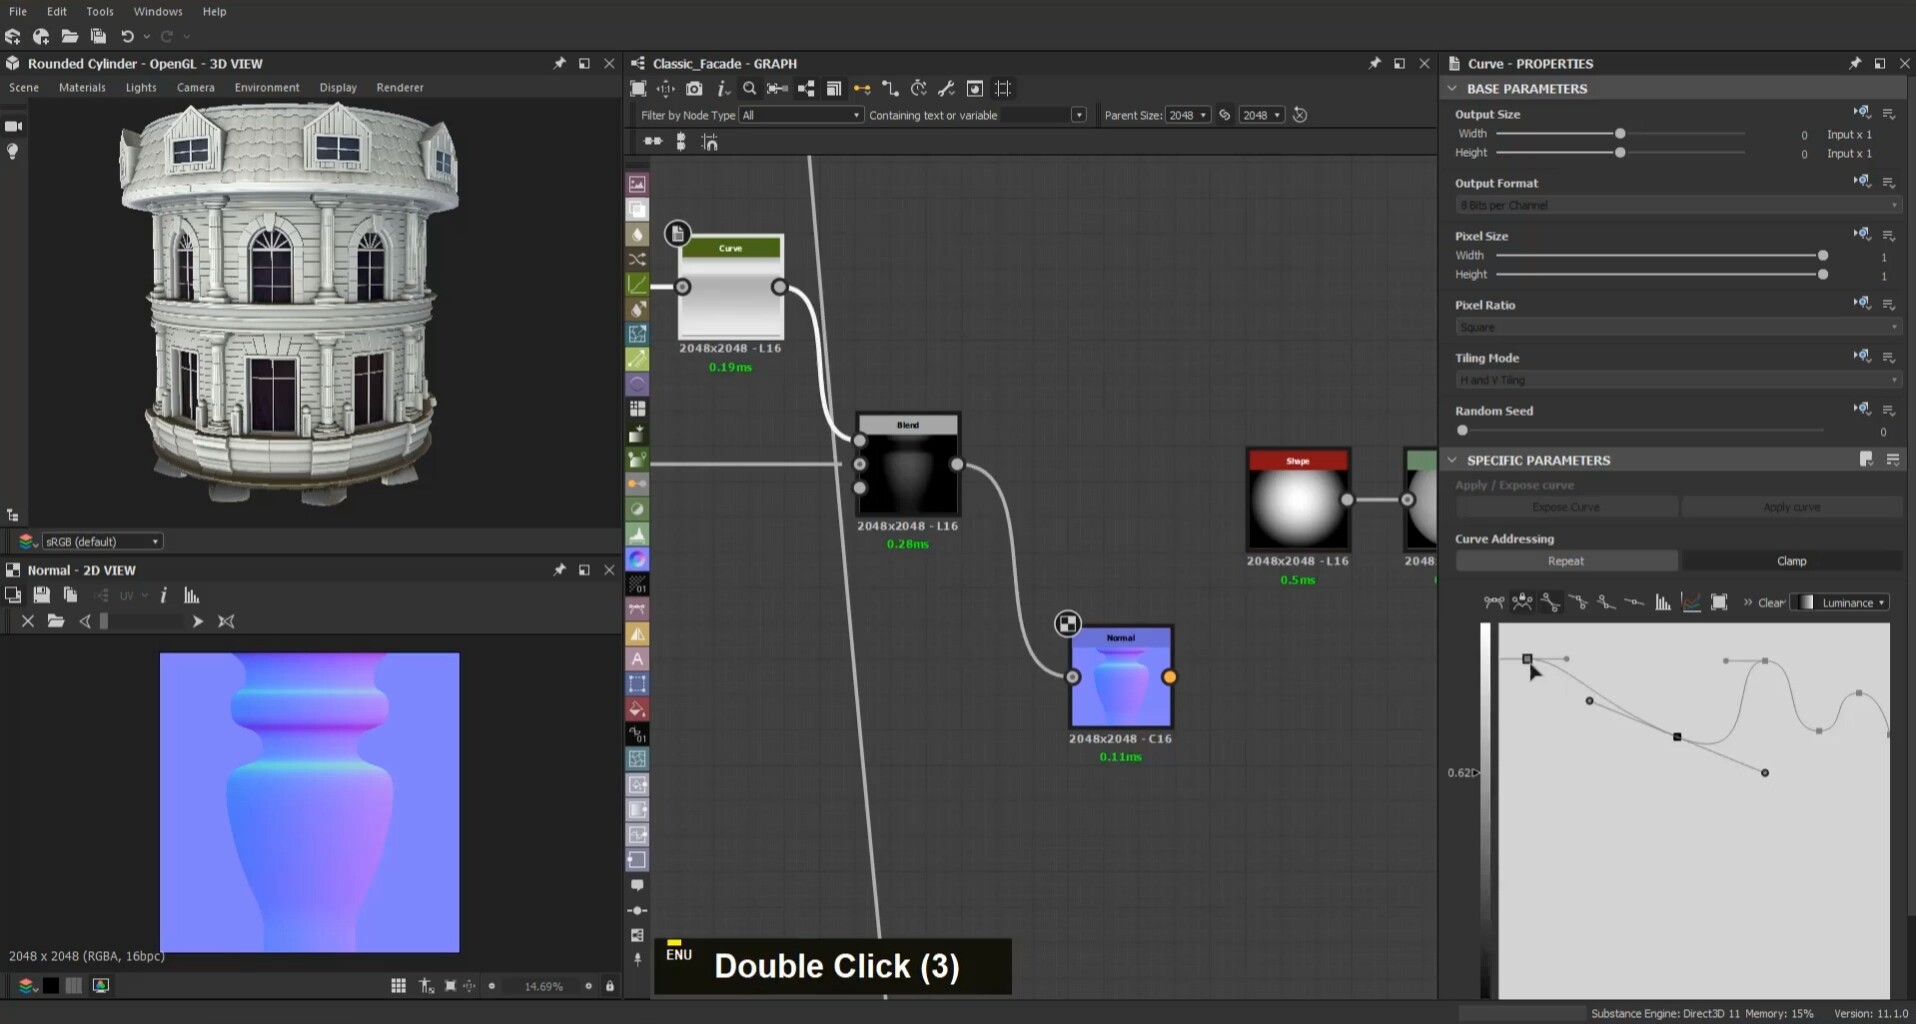Screen dimensions: 1916x1024
Task: Click the light bulb icon in 3D view
Action: (13, 152)
